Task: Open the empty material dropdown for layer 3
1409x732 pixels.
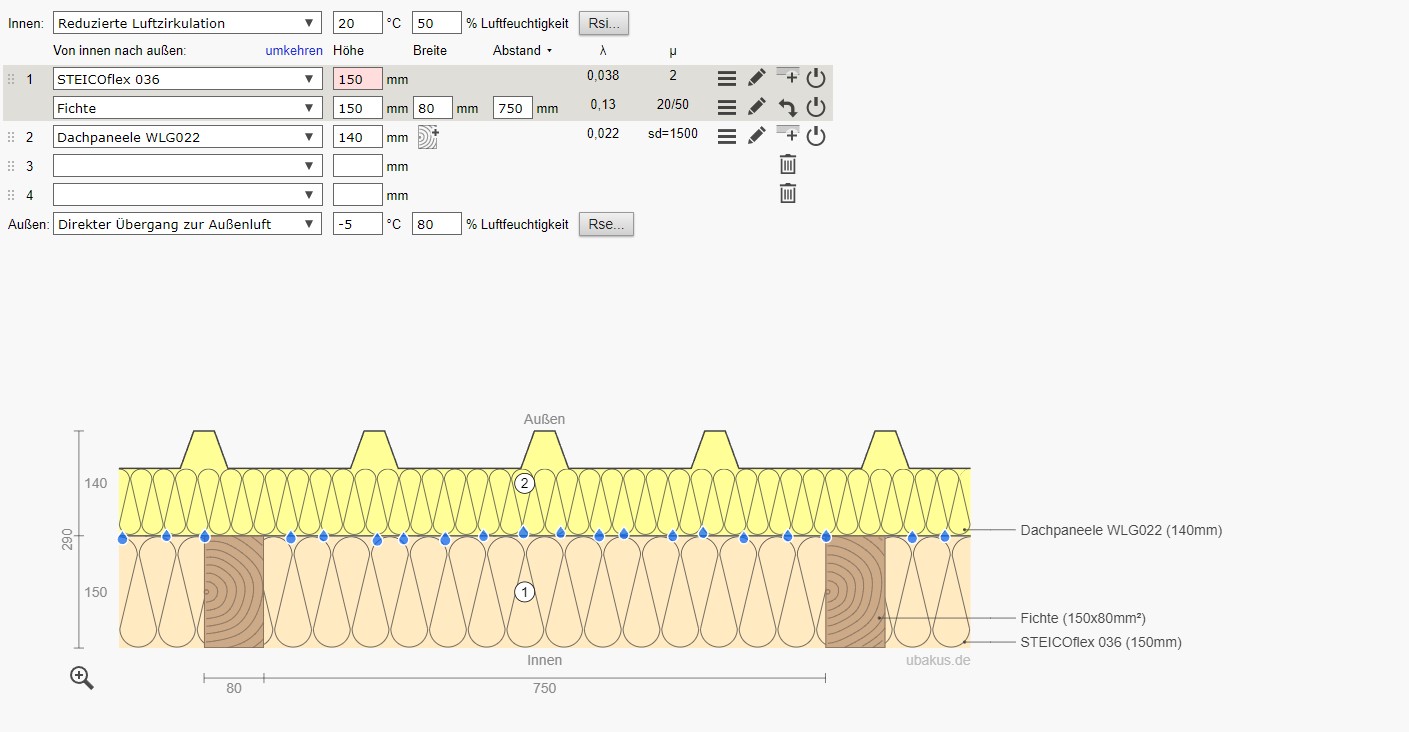Action: coord(187,166)
